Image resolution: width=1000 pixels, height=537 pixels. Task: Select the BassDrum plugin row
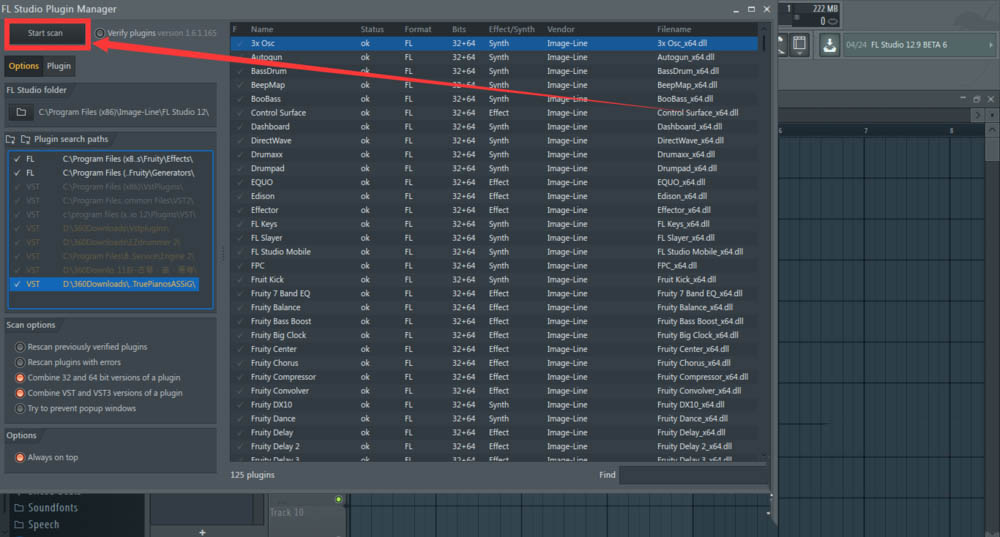tap(494, 71)
